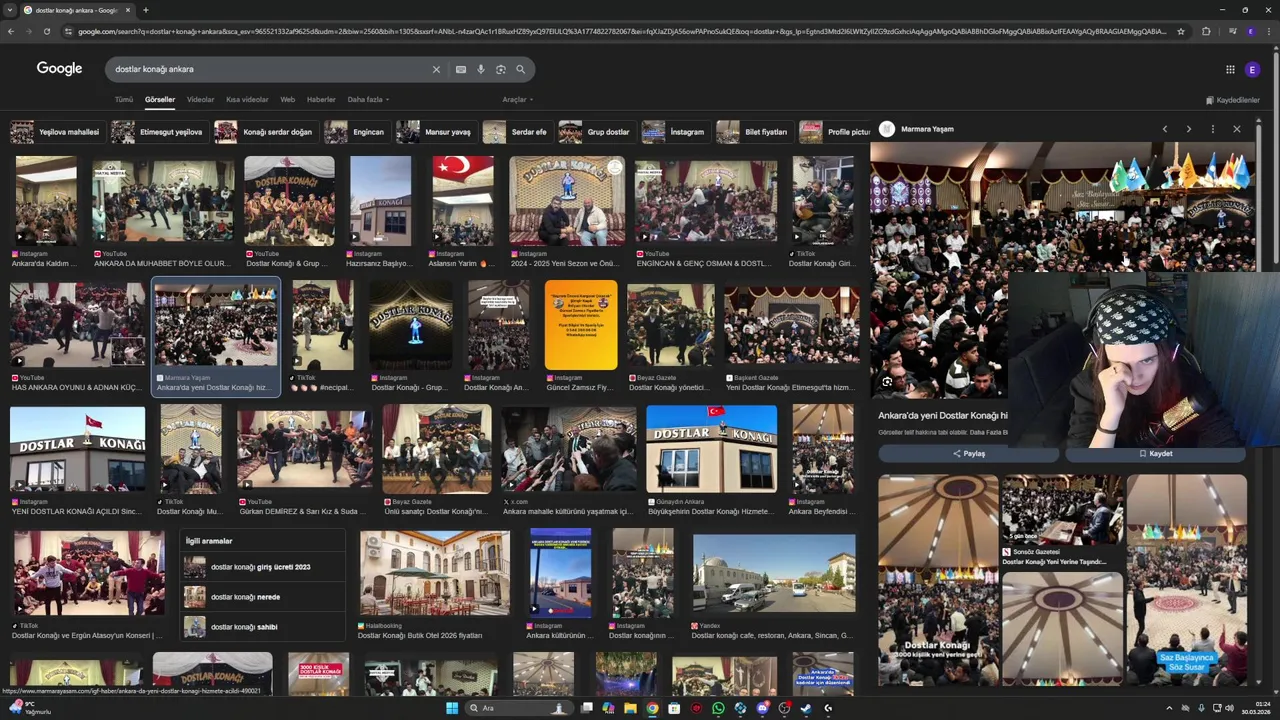The width and height of the screenshot is (1280, 720).
Task: Open related search dostlar konağı nerede
Action: pyautogui.click(x=262, y=597)
